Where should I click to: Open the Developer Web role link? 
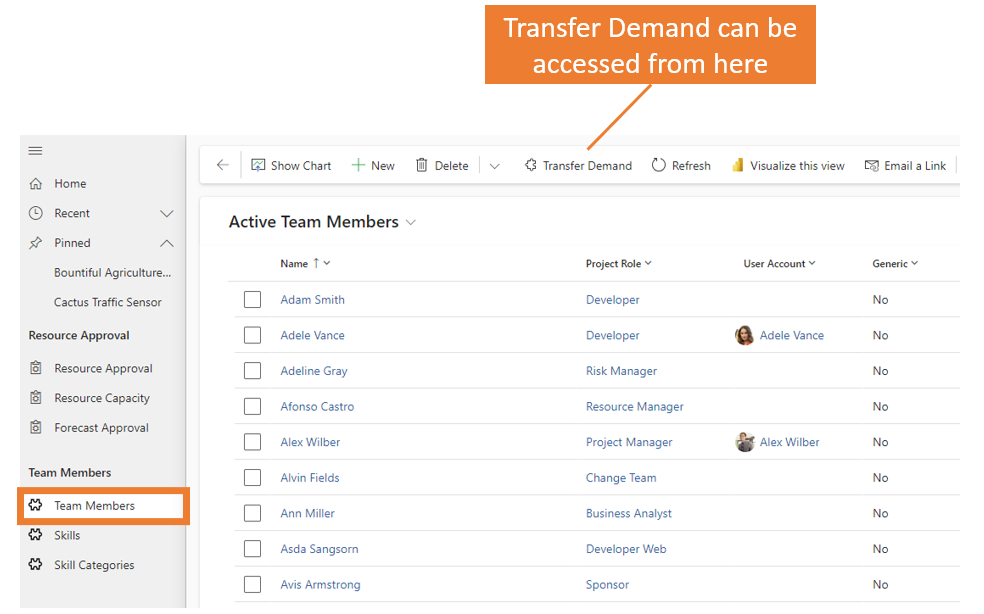tap(626, 549)
